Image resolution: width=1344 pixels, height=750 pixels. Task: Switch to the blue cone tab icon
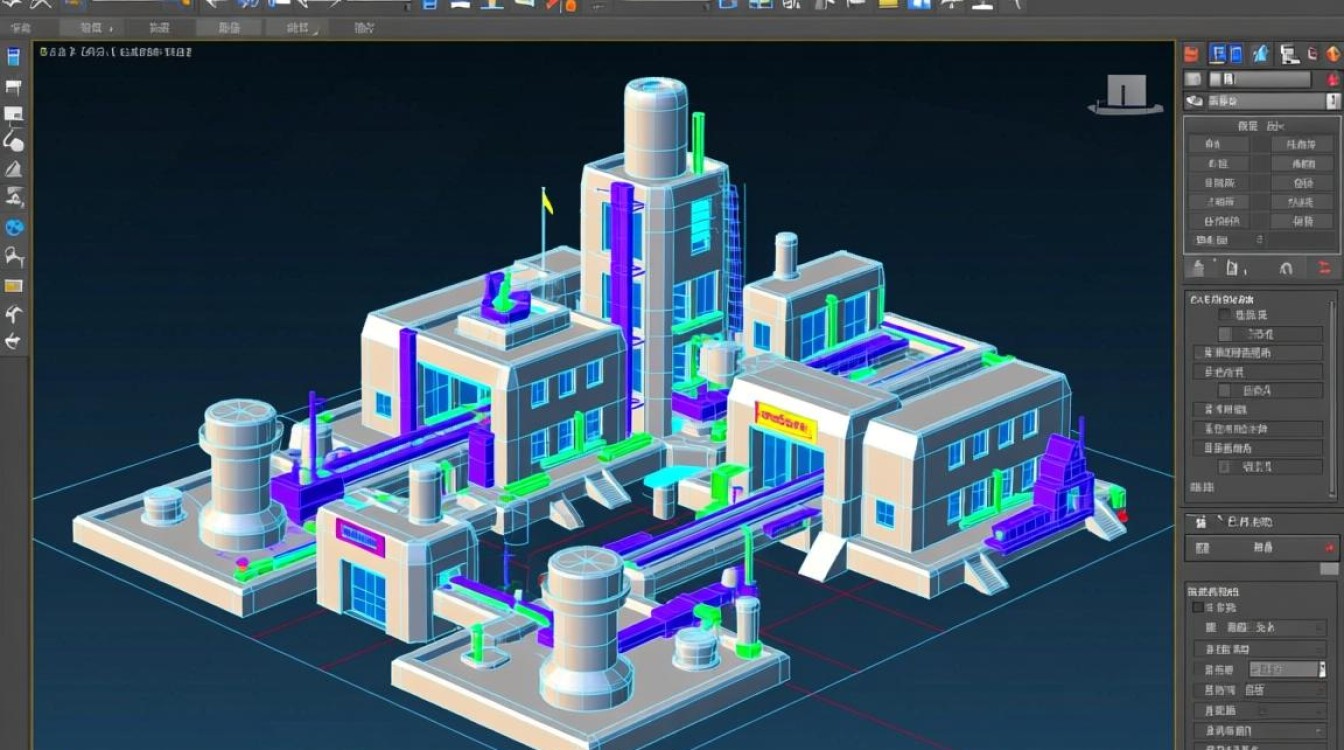click(x=1262, y=53)
